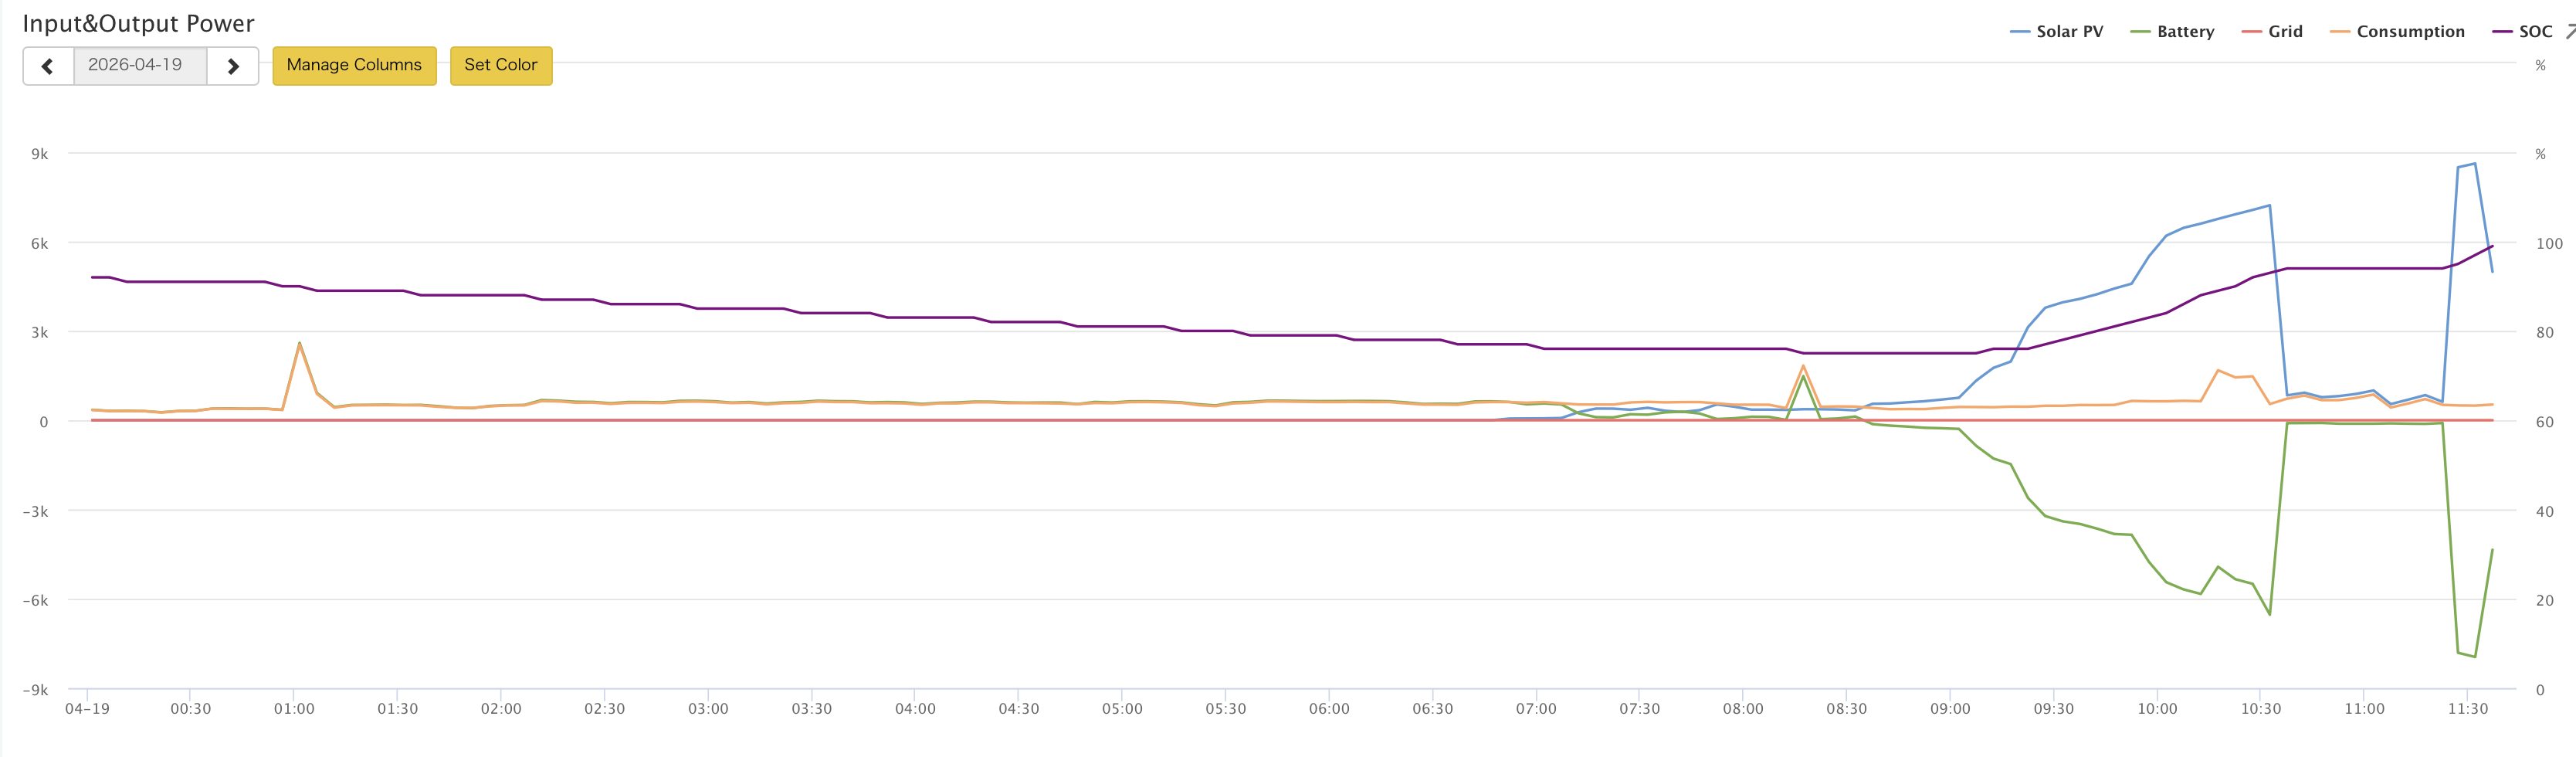Open Manage Columns
Viewport: 2576px width, 757px height.
[354, 66]
